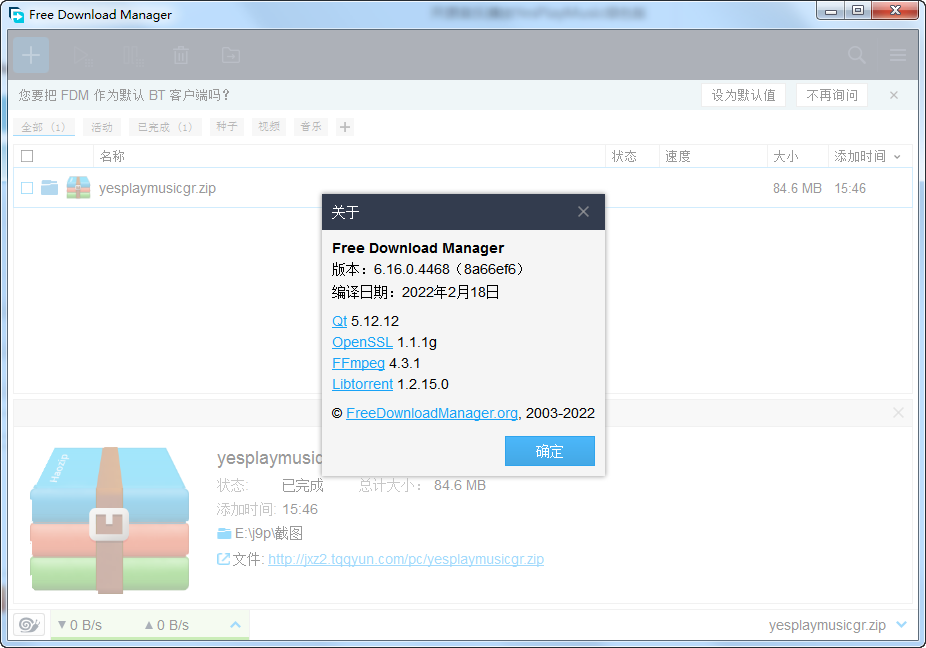This screenshot has width=926, height=648.
Task: Open the search magnifier in toolbar
Action: (x=856, y=56)
